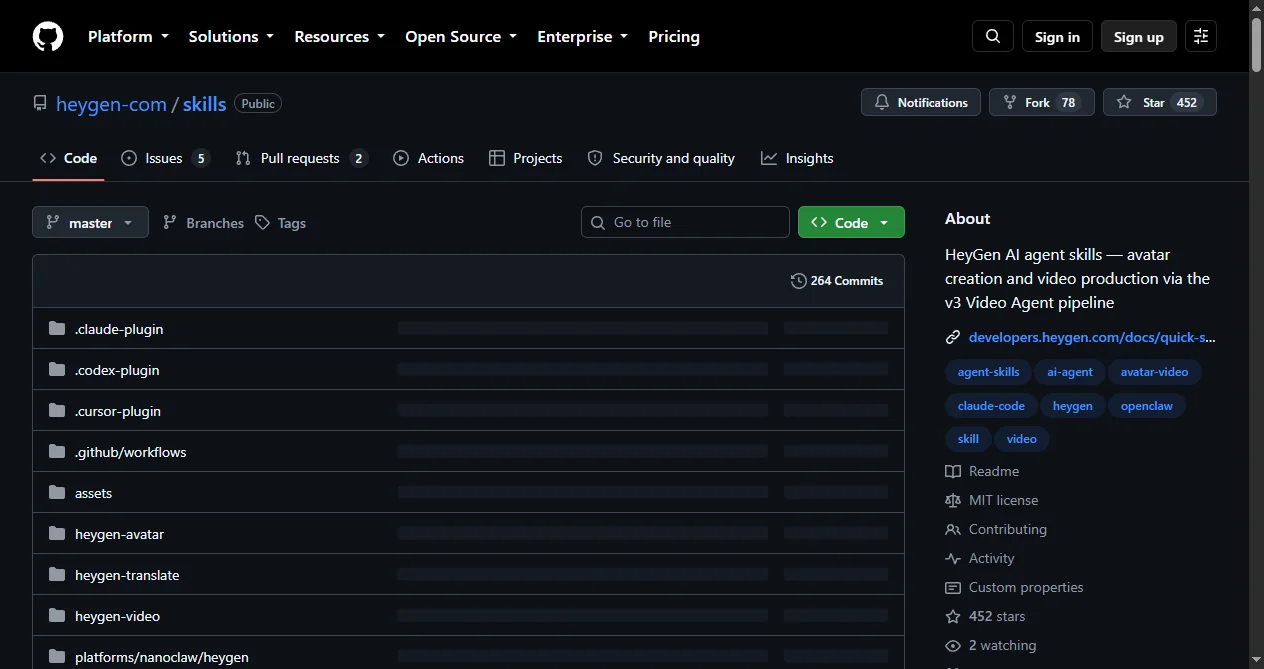Viewport: 1264px width, 669px height.
Task: Switch to the Issues tab
Action: tap(165, 158)
